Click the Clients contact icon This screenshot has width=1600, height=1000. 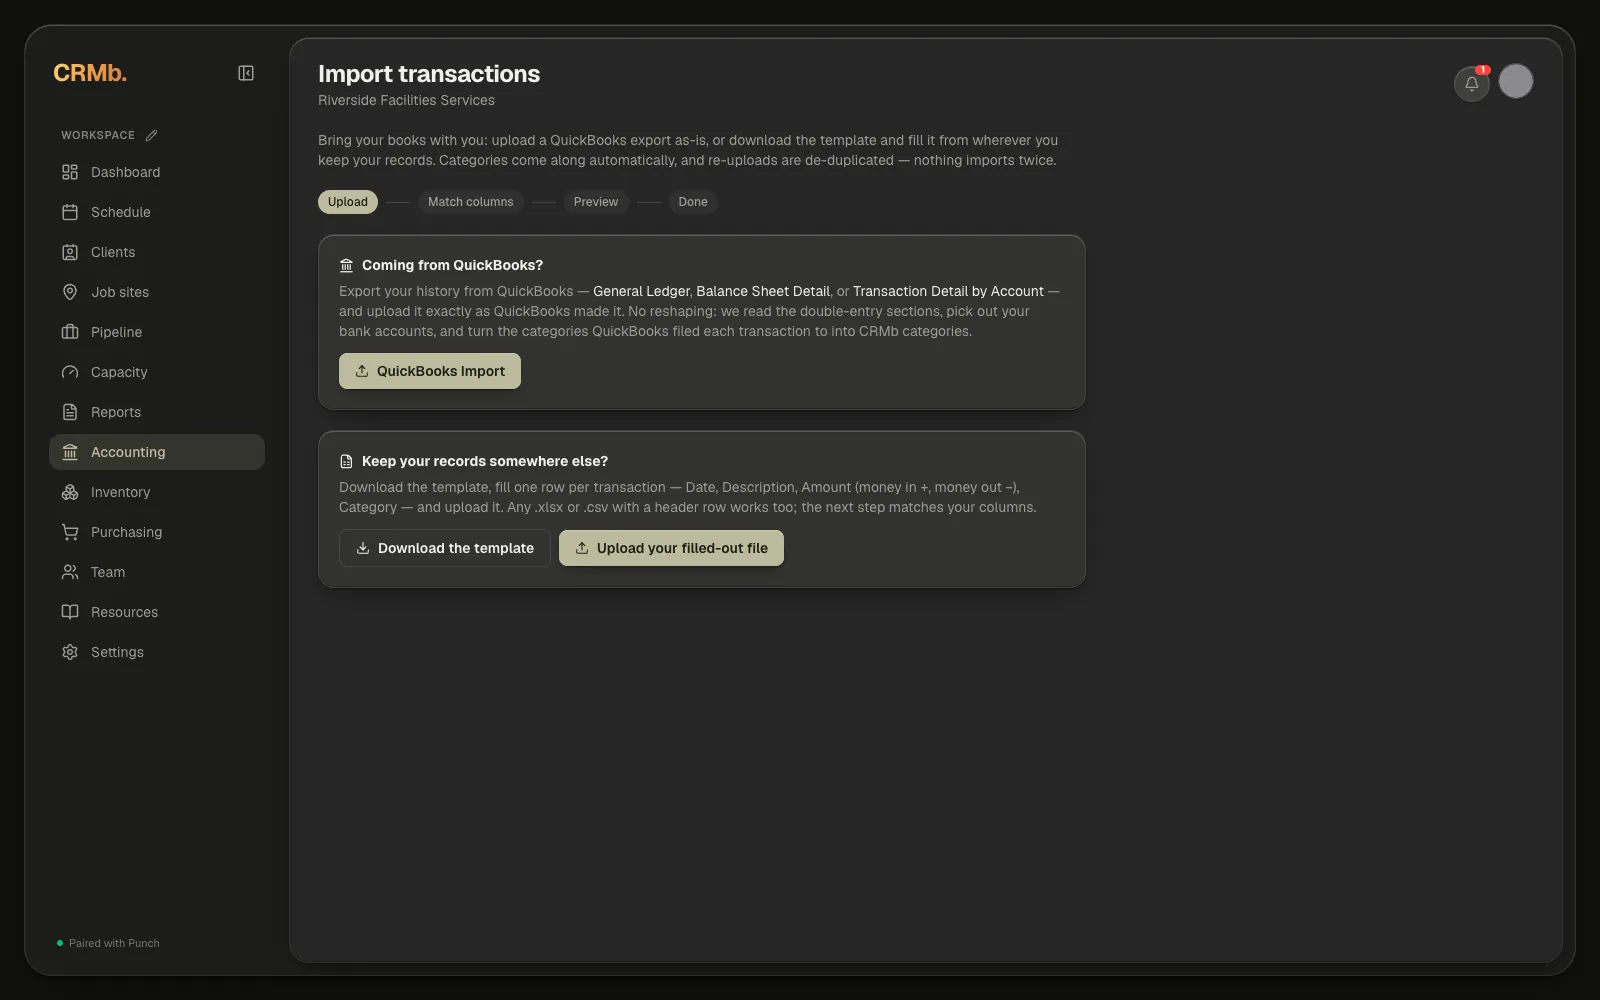pos(70,252)
